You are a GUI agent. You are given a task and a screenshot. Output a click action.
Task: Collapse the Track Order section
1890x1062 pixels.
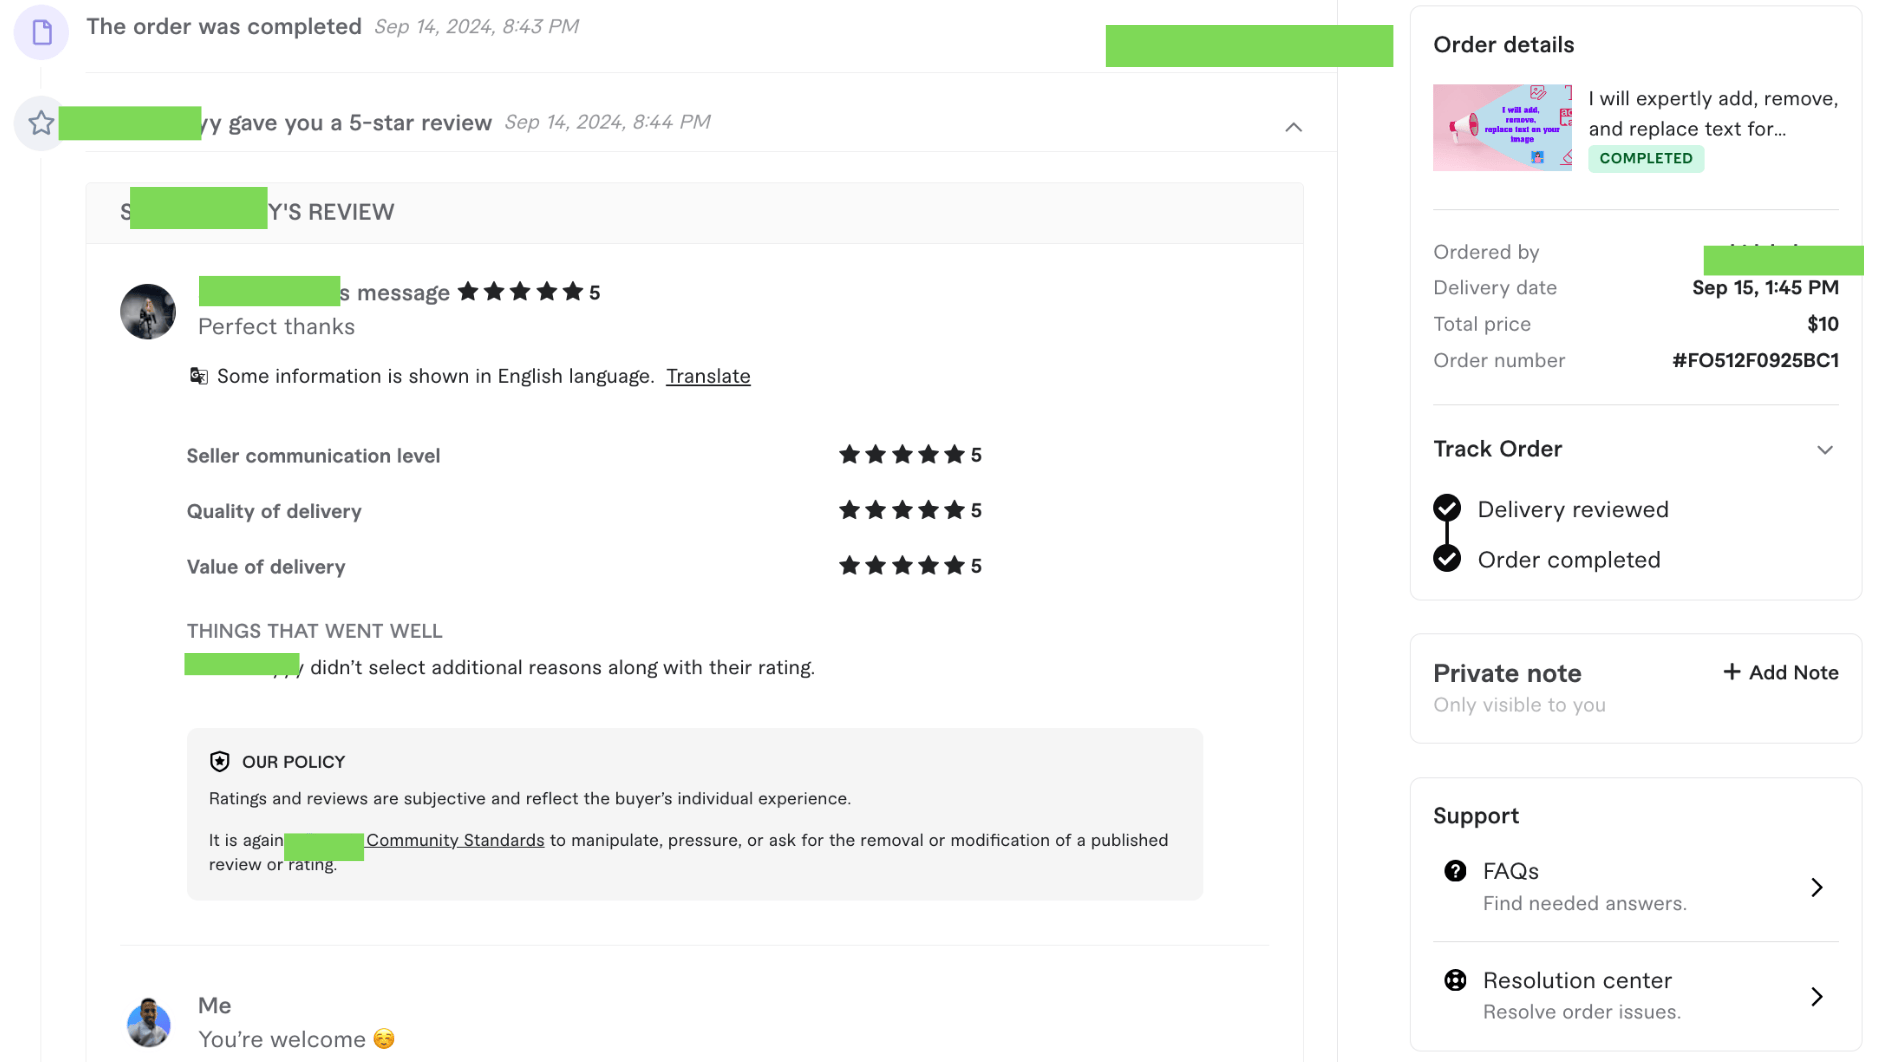1824,450
